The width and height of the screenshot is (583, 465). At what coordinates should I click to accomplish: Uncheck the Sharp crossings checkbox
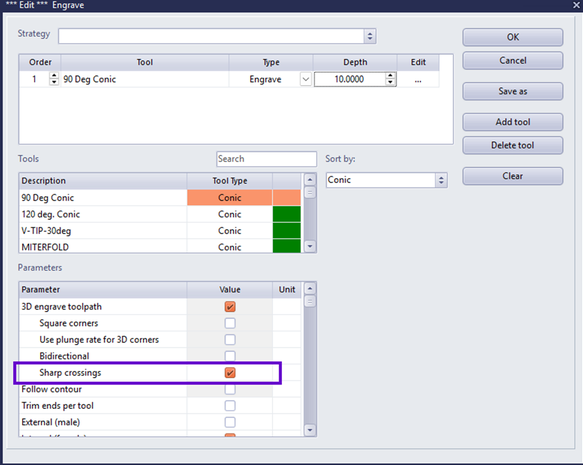click(x=230, y=372)
